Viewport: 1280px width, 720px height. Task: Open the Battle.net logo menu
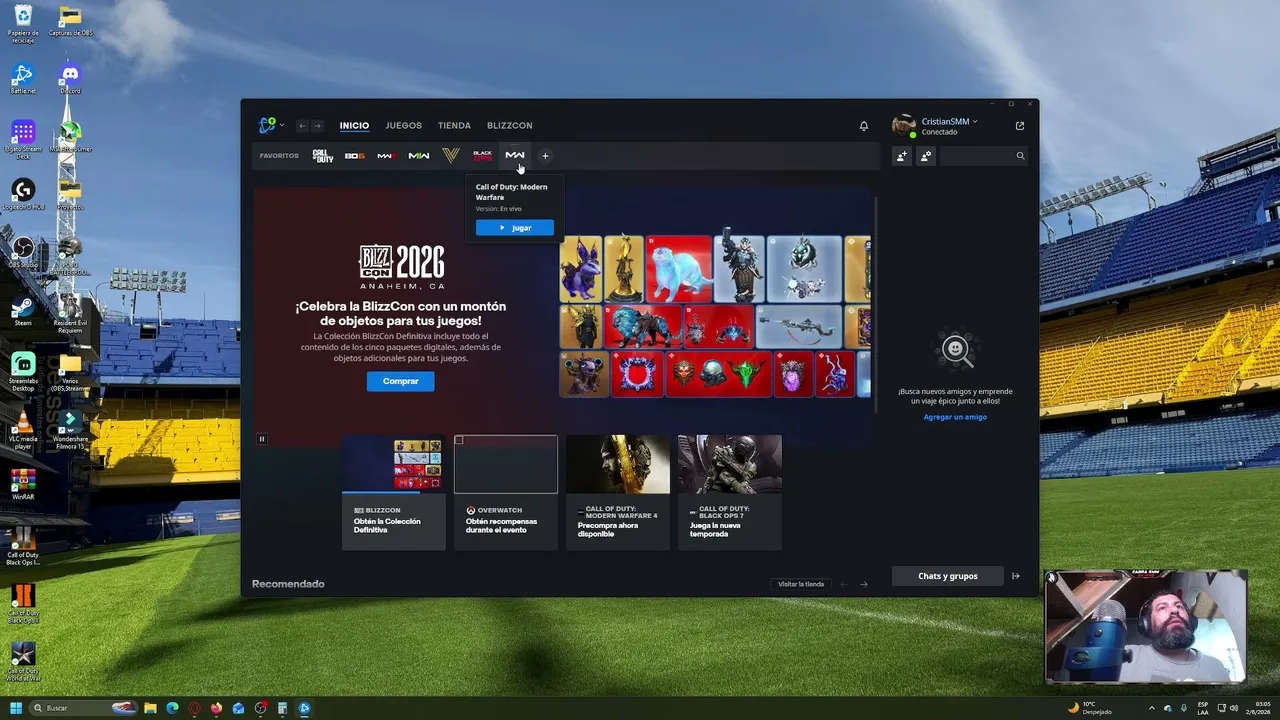coord(269,125)
